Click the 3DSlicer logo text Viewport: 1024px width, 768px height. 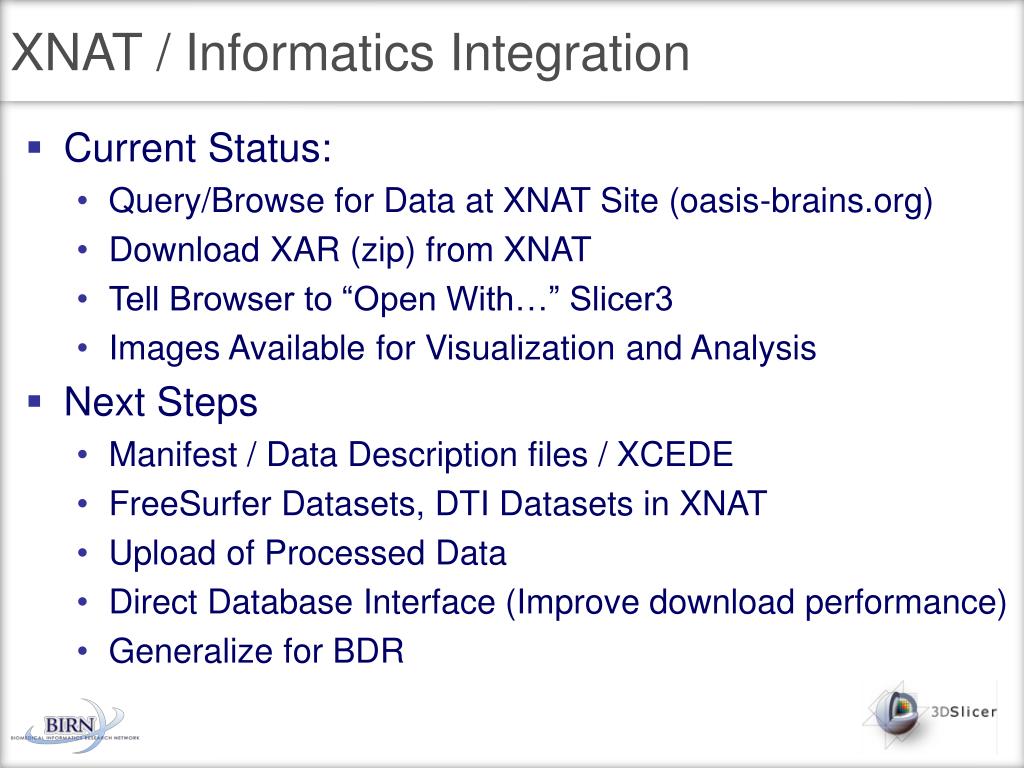(964, 712)
